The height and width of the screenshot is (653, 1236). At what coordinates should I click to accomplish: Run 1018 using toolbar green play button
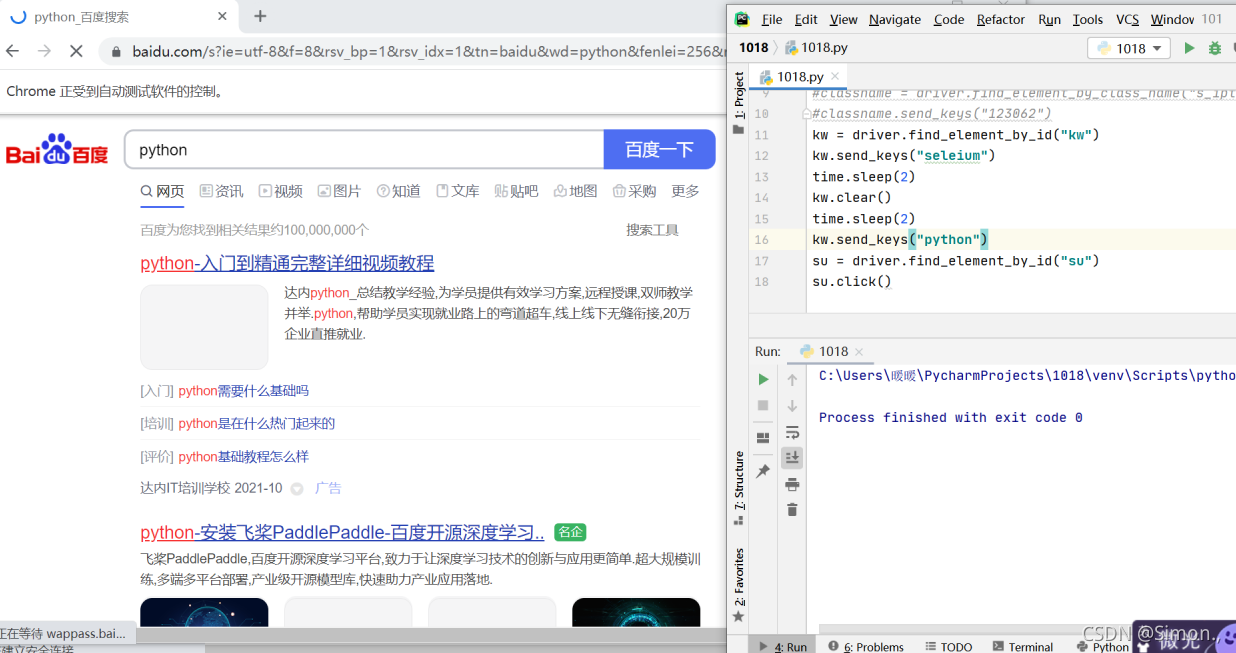pyautogui.click(x=1189, y=48)
